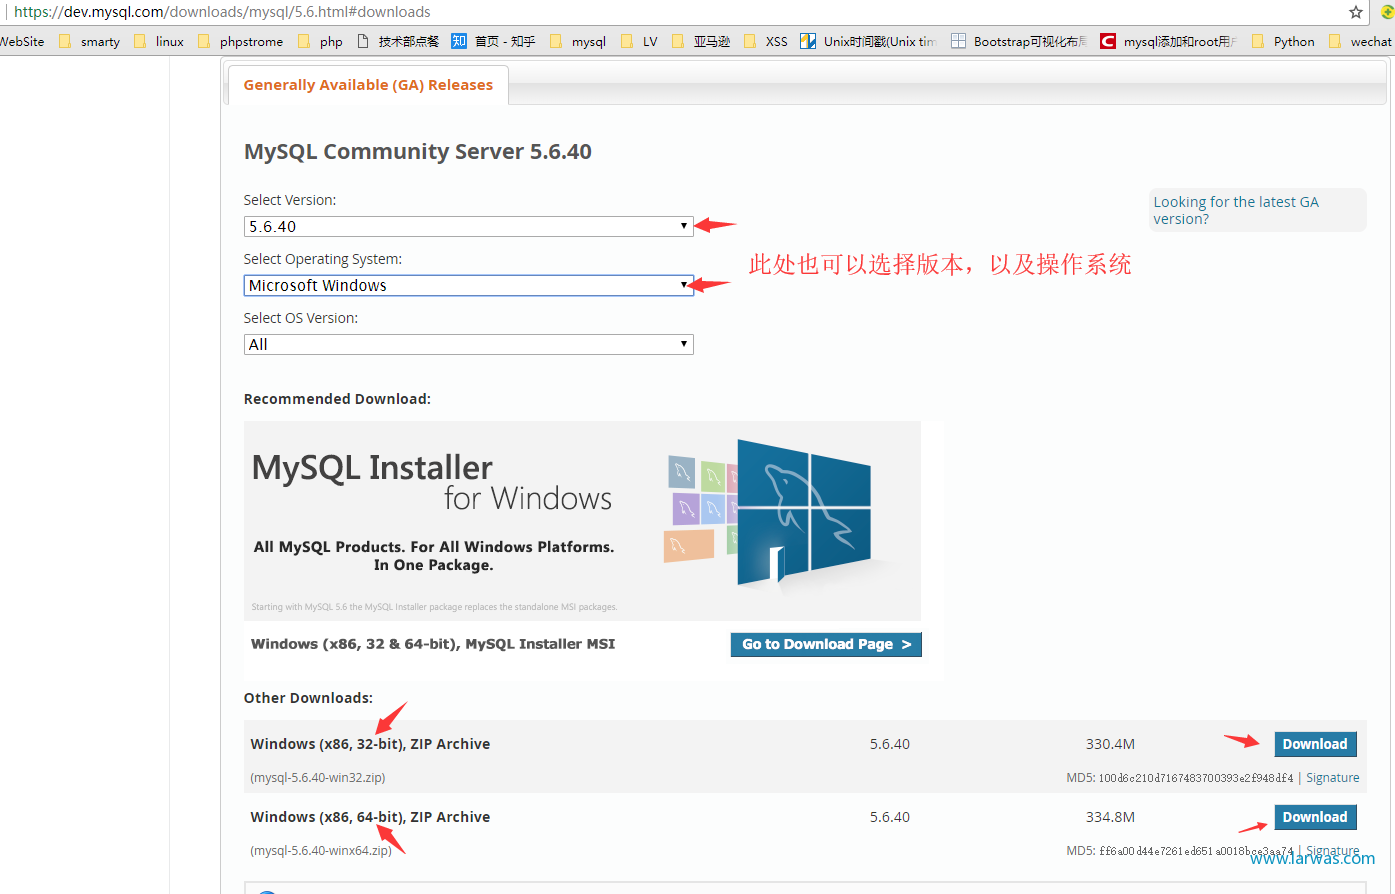Bookmark this page with the star icon

[1356, 12]
